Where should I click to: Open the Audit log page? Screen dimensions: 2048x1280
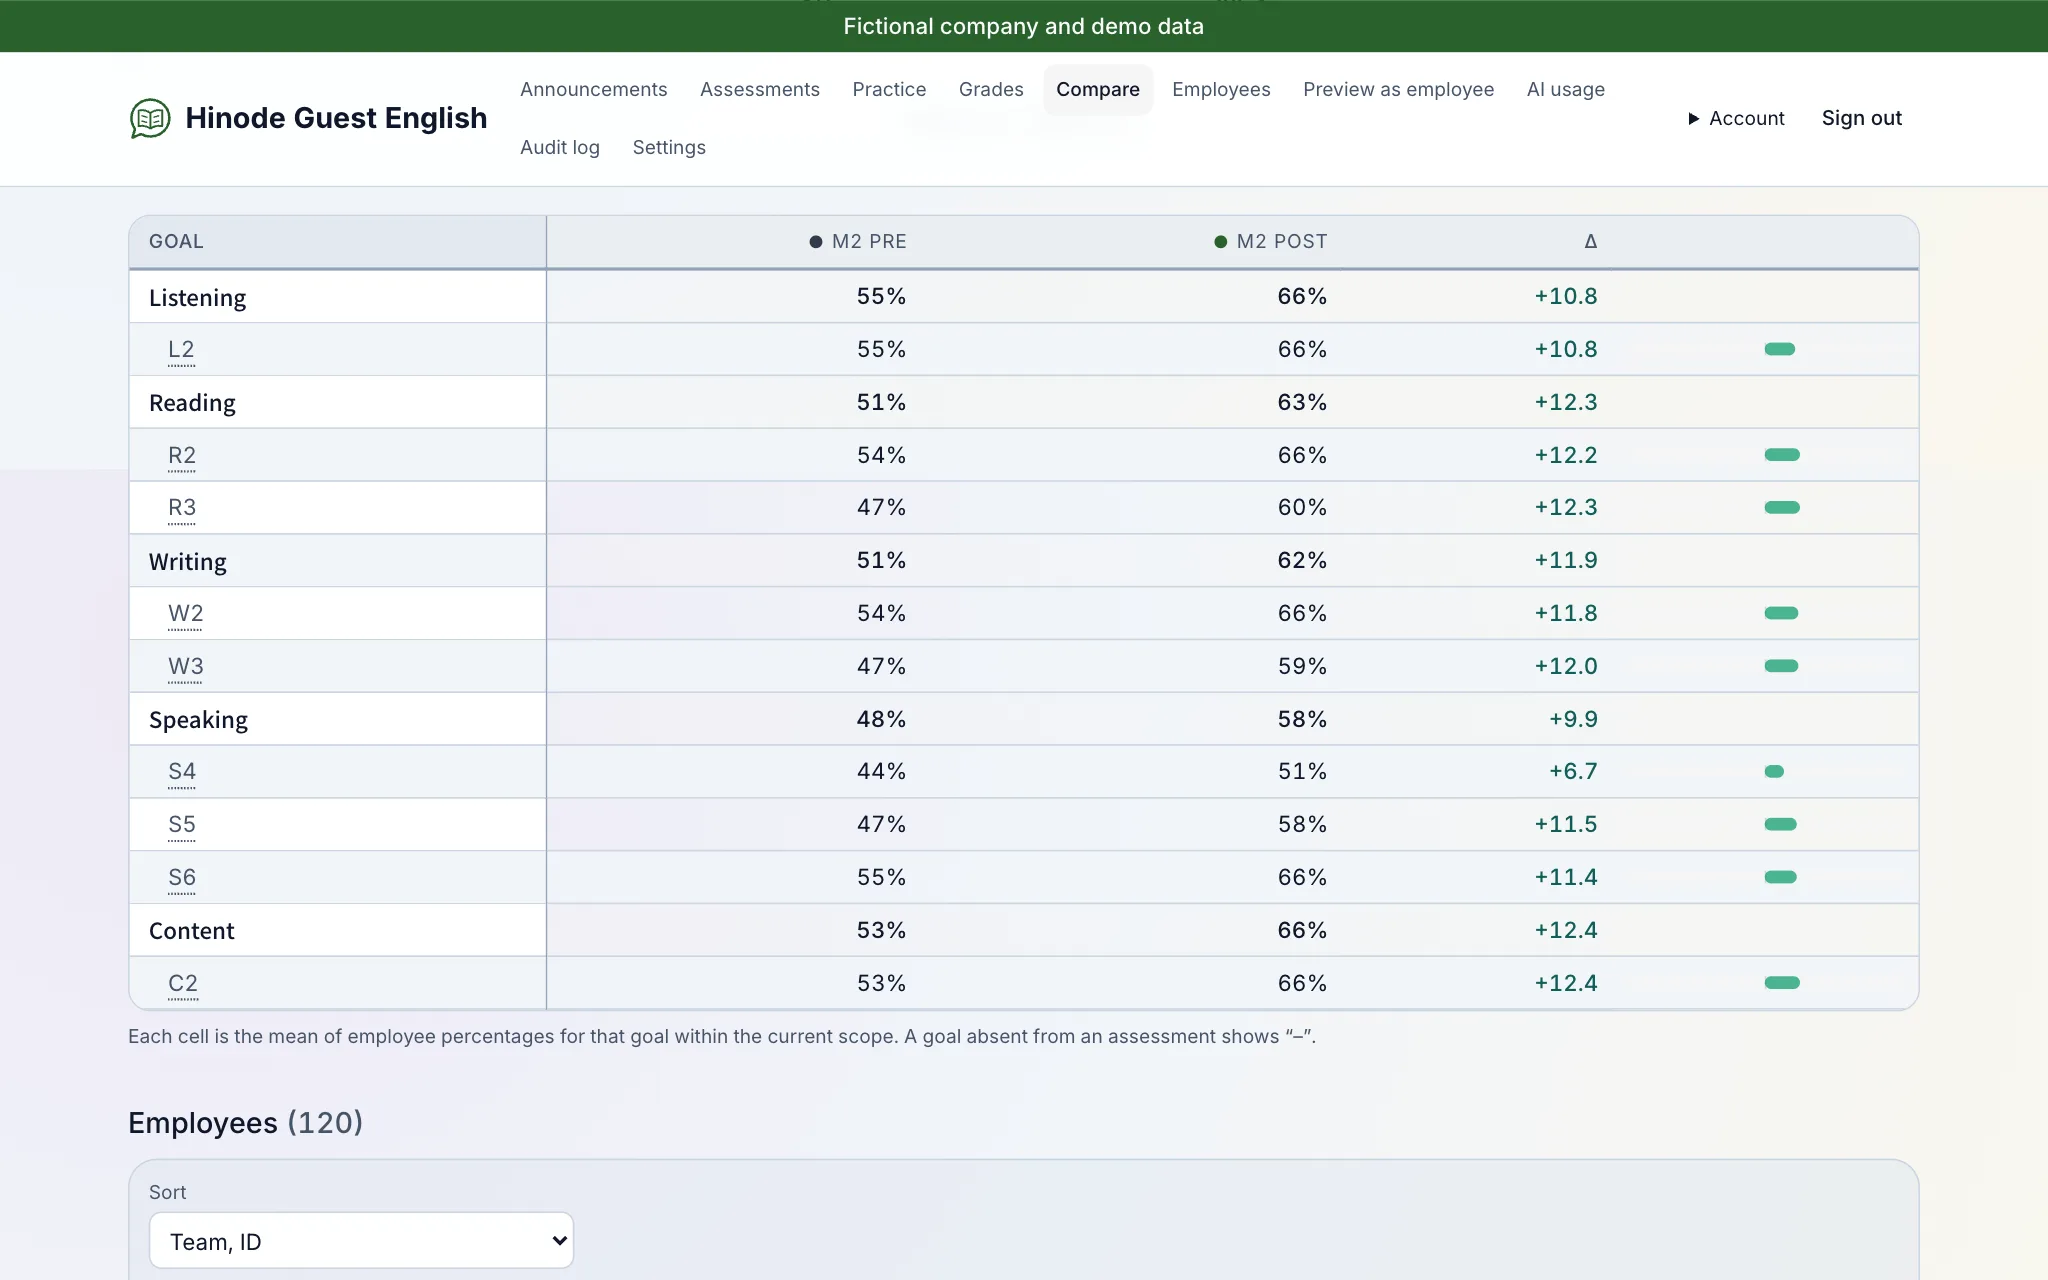560,147
